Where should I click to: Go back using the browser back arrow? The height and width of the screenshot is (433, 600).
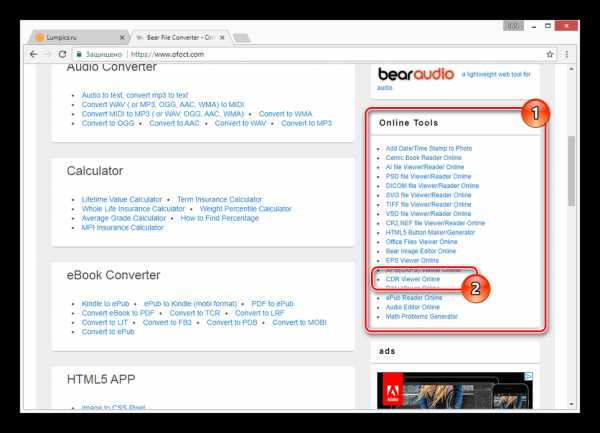(34, 54)
